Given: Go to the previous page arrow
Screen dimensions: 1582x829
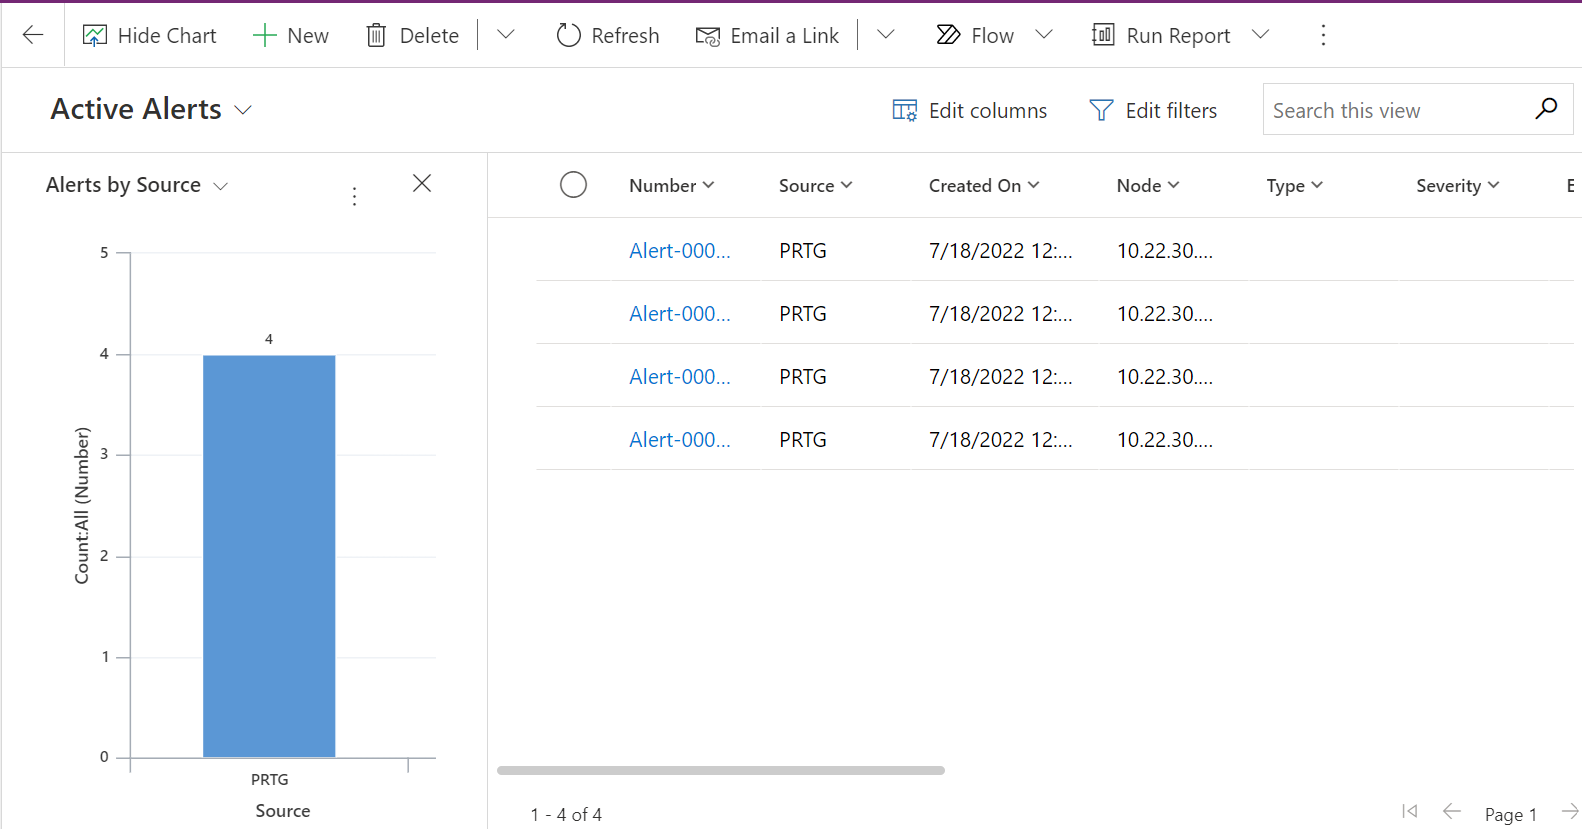Looking at the screenshot, I should (1452, 811).
